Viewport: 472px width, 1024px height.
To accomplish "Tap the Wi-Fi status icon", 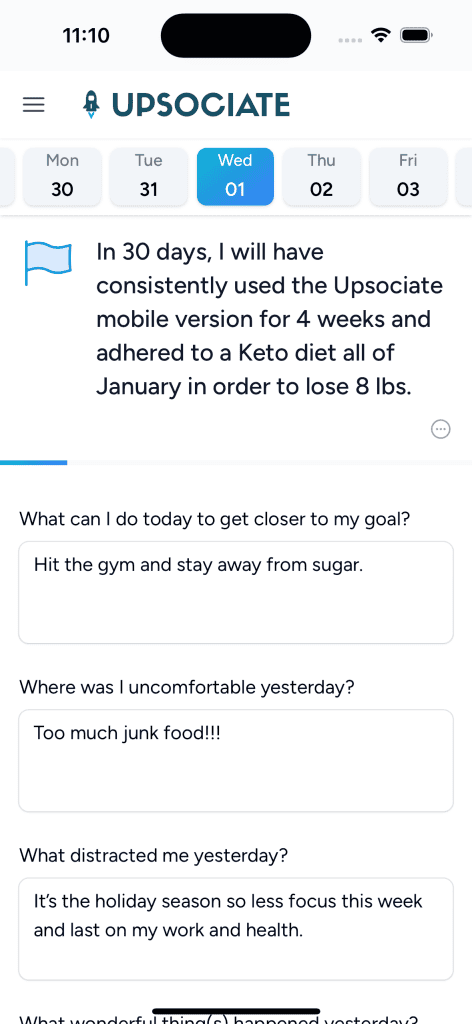I will click(380, 35).
